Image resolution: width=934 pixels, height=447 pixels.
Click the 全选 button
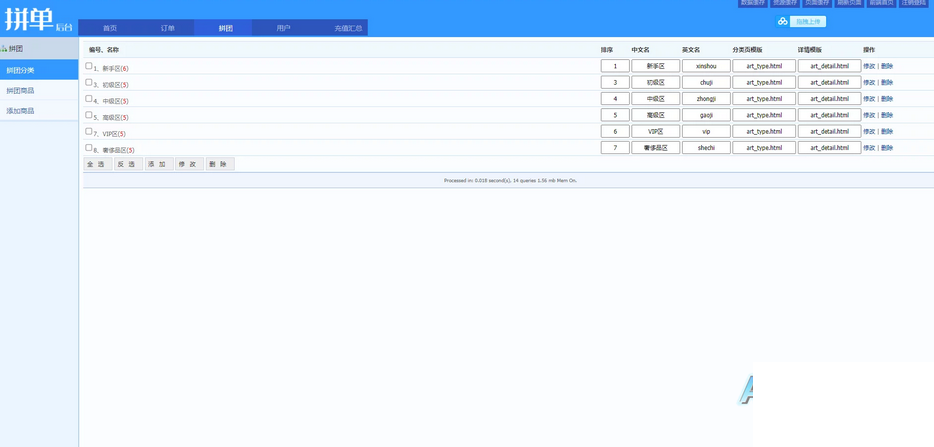pyautogui.click(x=98, y=164)
